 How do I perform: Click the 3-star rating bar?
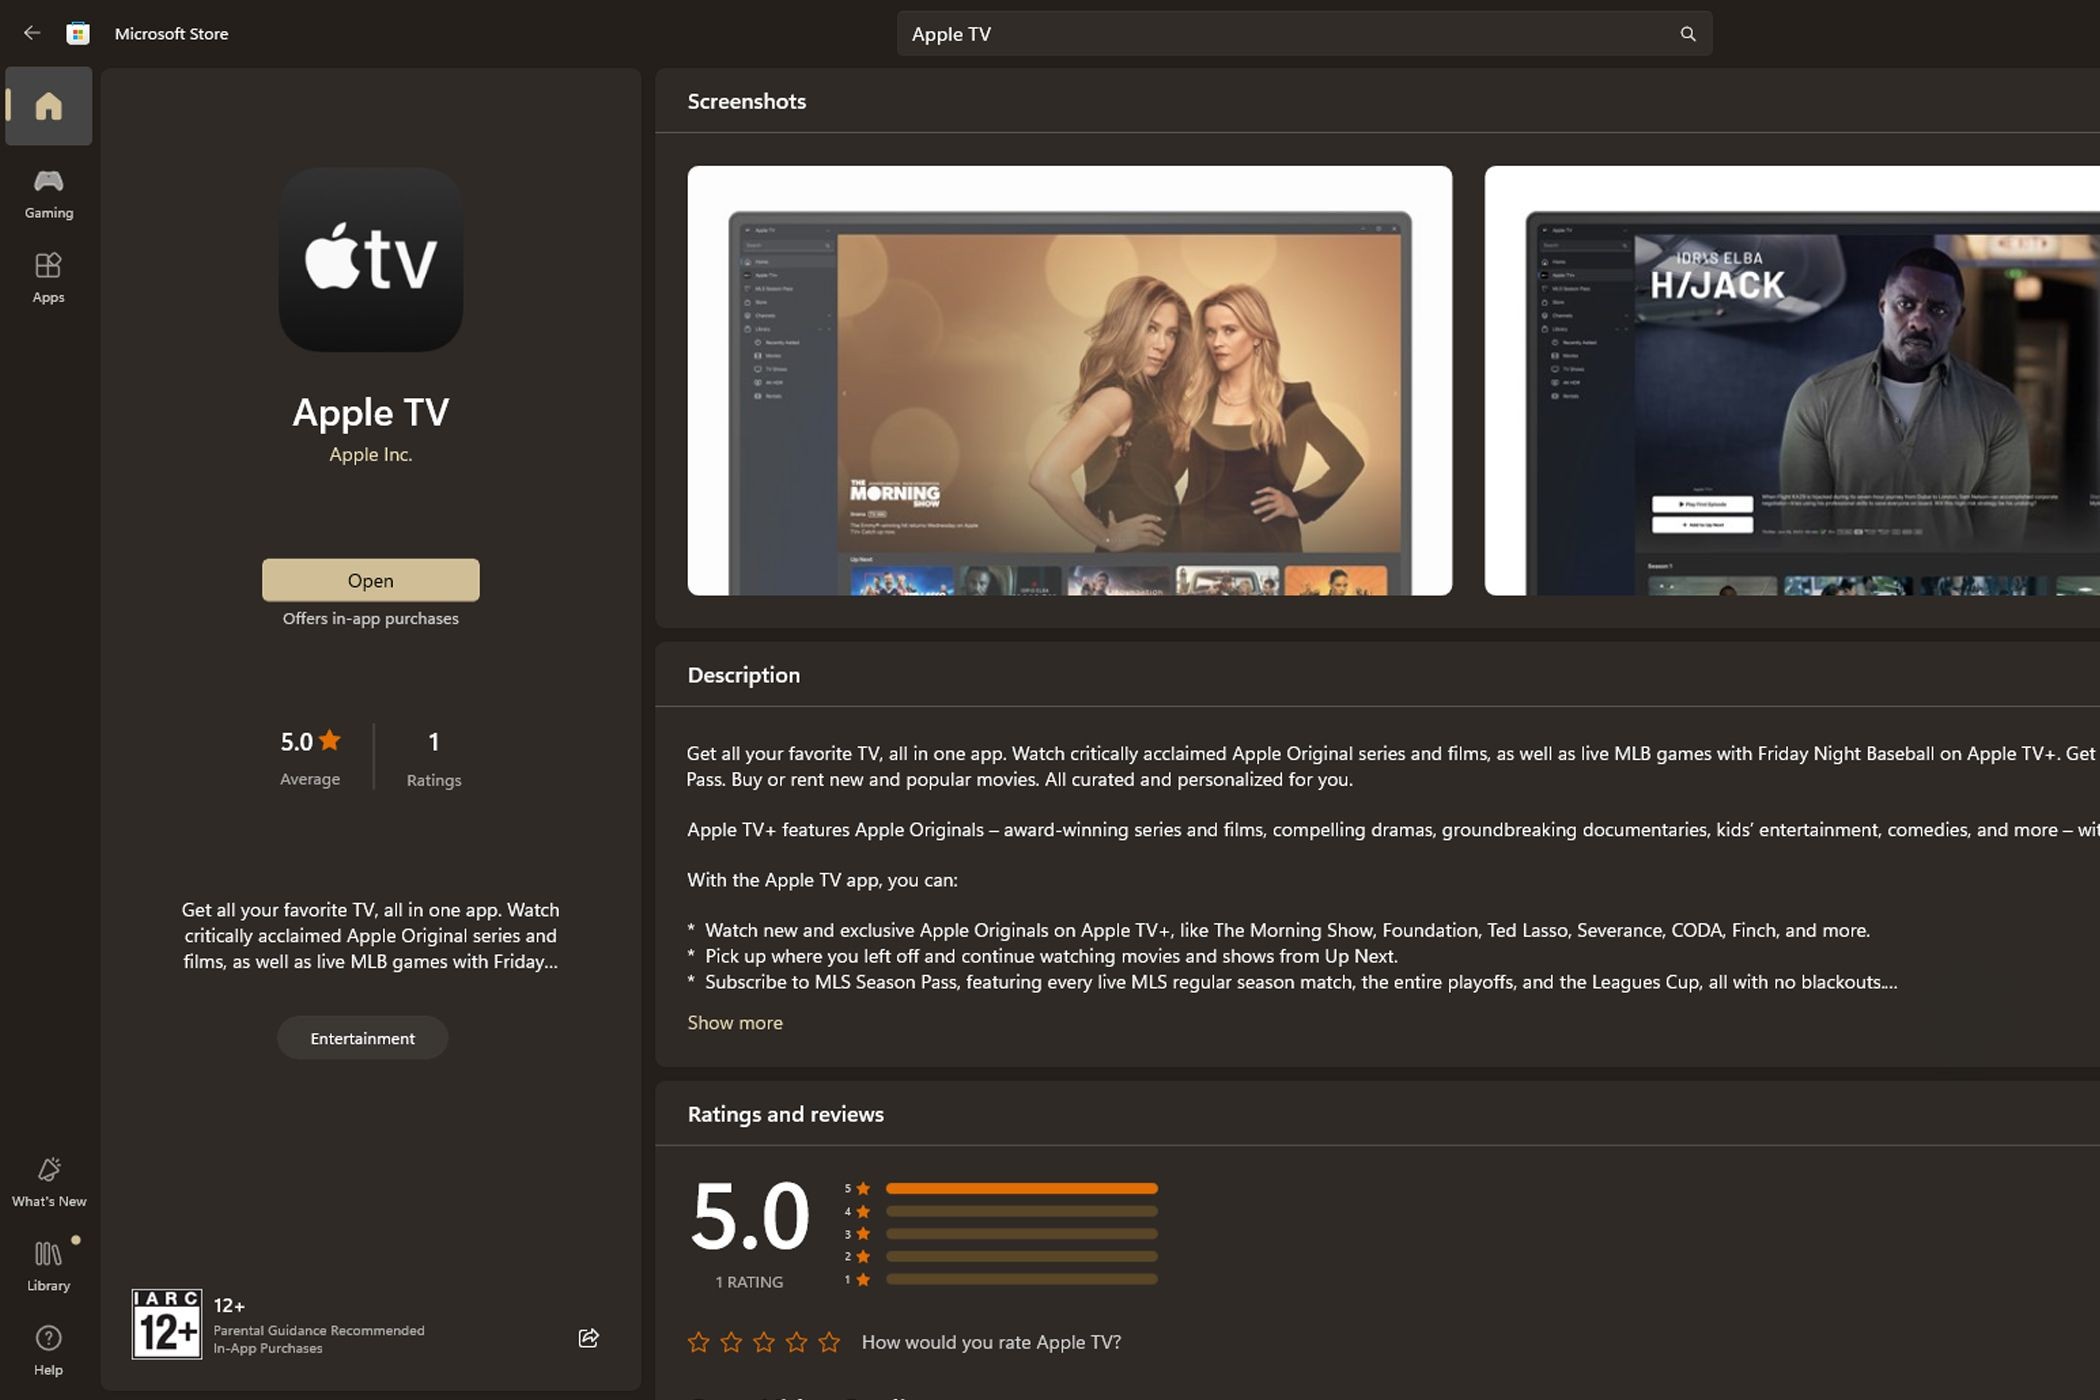tap(1021, 1234)
